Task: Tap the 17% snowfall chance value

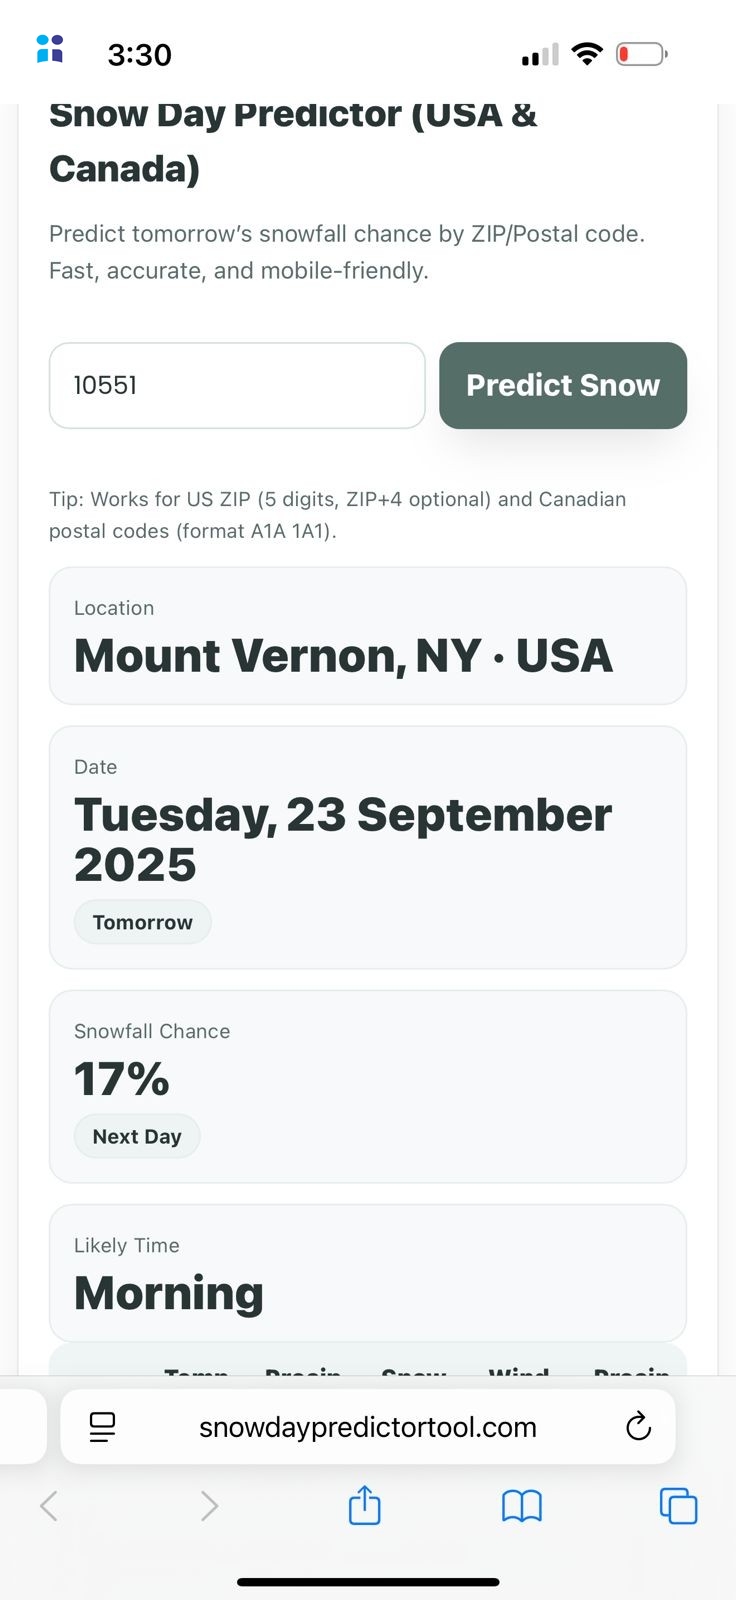Action: point(122,1079)
